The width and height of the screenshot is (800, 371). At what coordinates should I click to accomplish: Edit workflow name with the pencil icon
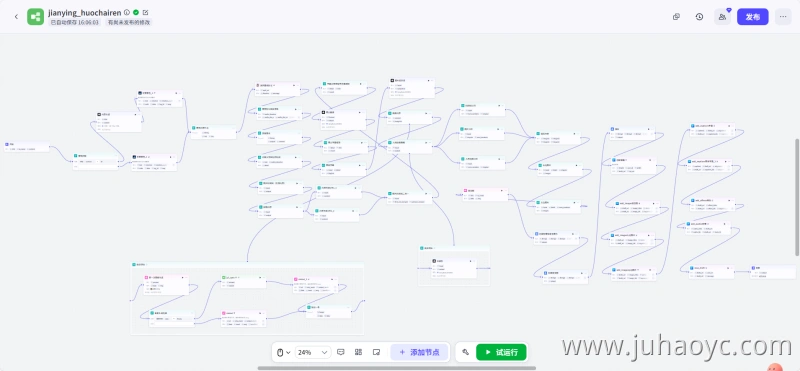(145, 12)
